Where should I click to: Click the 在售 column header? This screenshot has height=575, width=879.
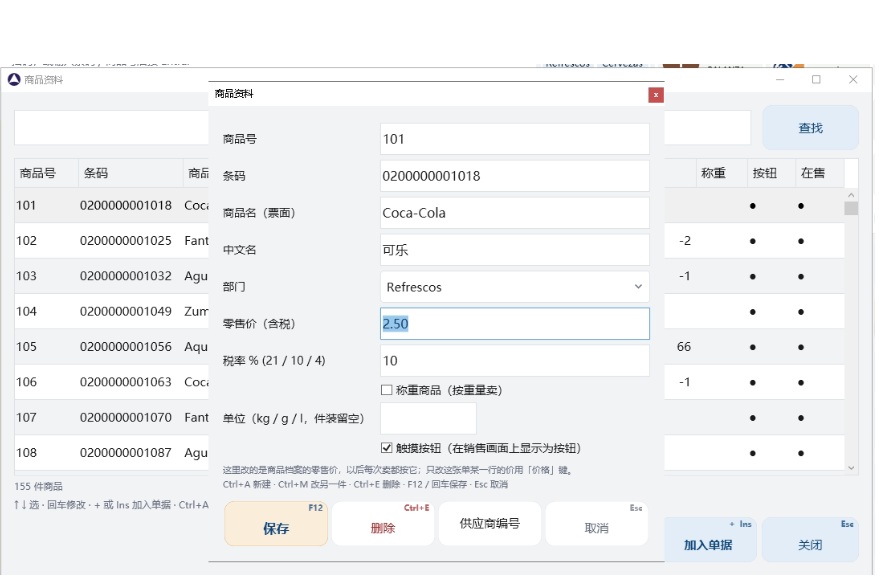pyautogui.click(x=820, y=173)
